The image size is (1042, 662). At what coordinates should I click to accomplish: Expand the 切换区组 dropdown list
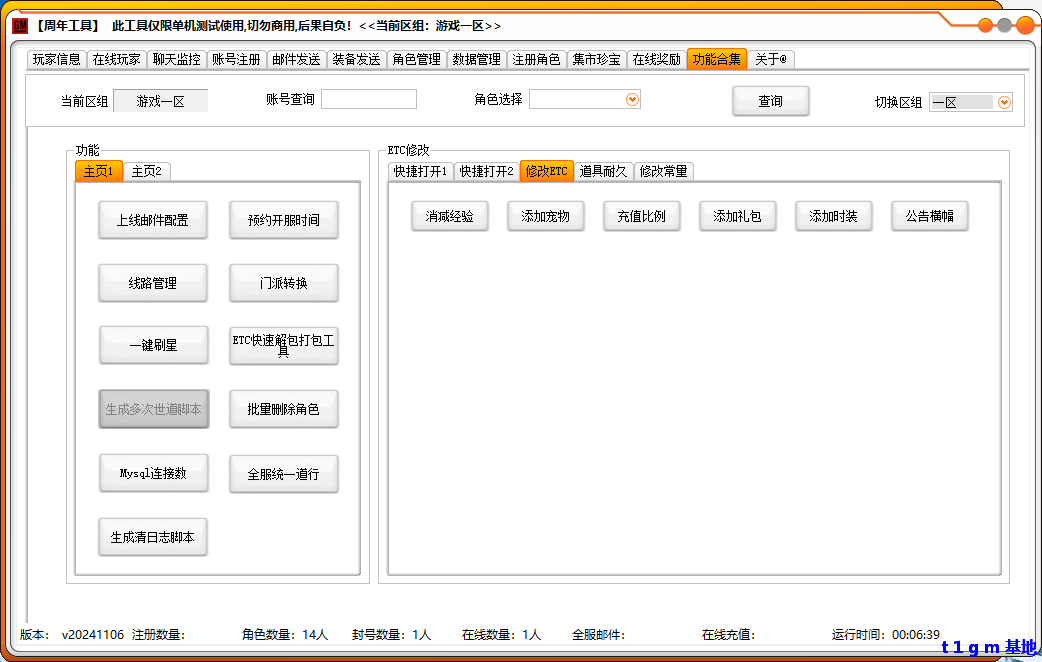point(1004,102)
